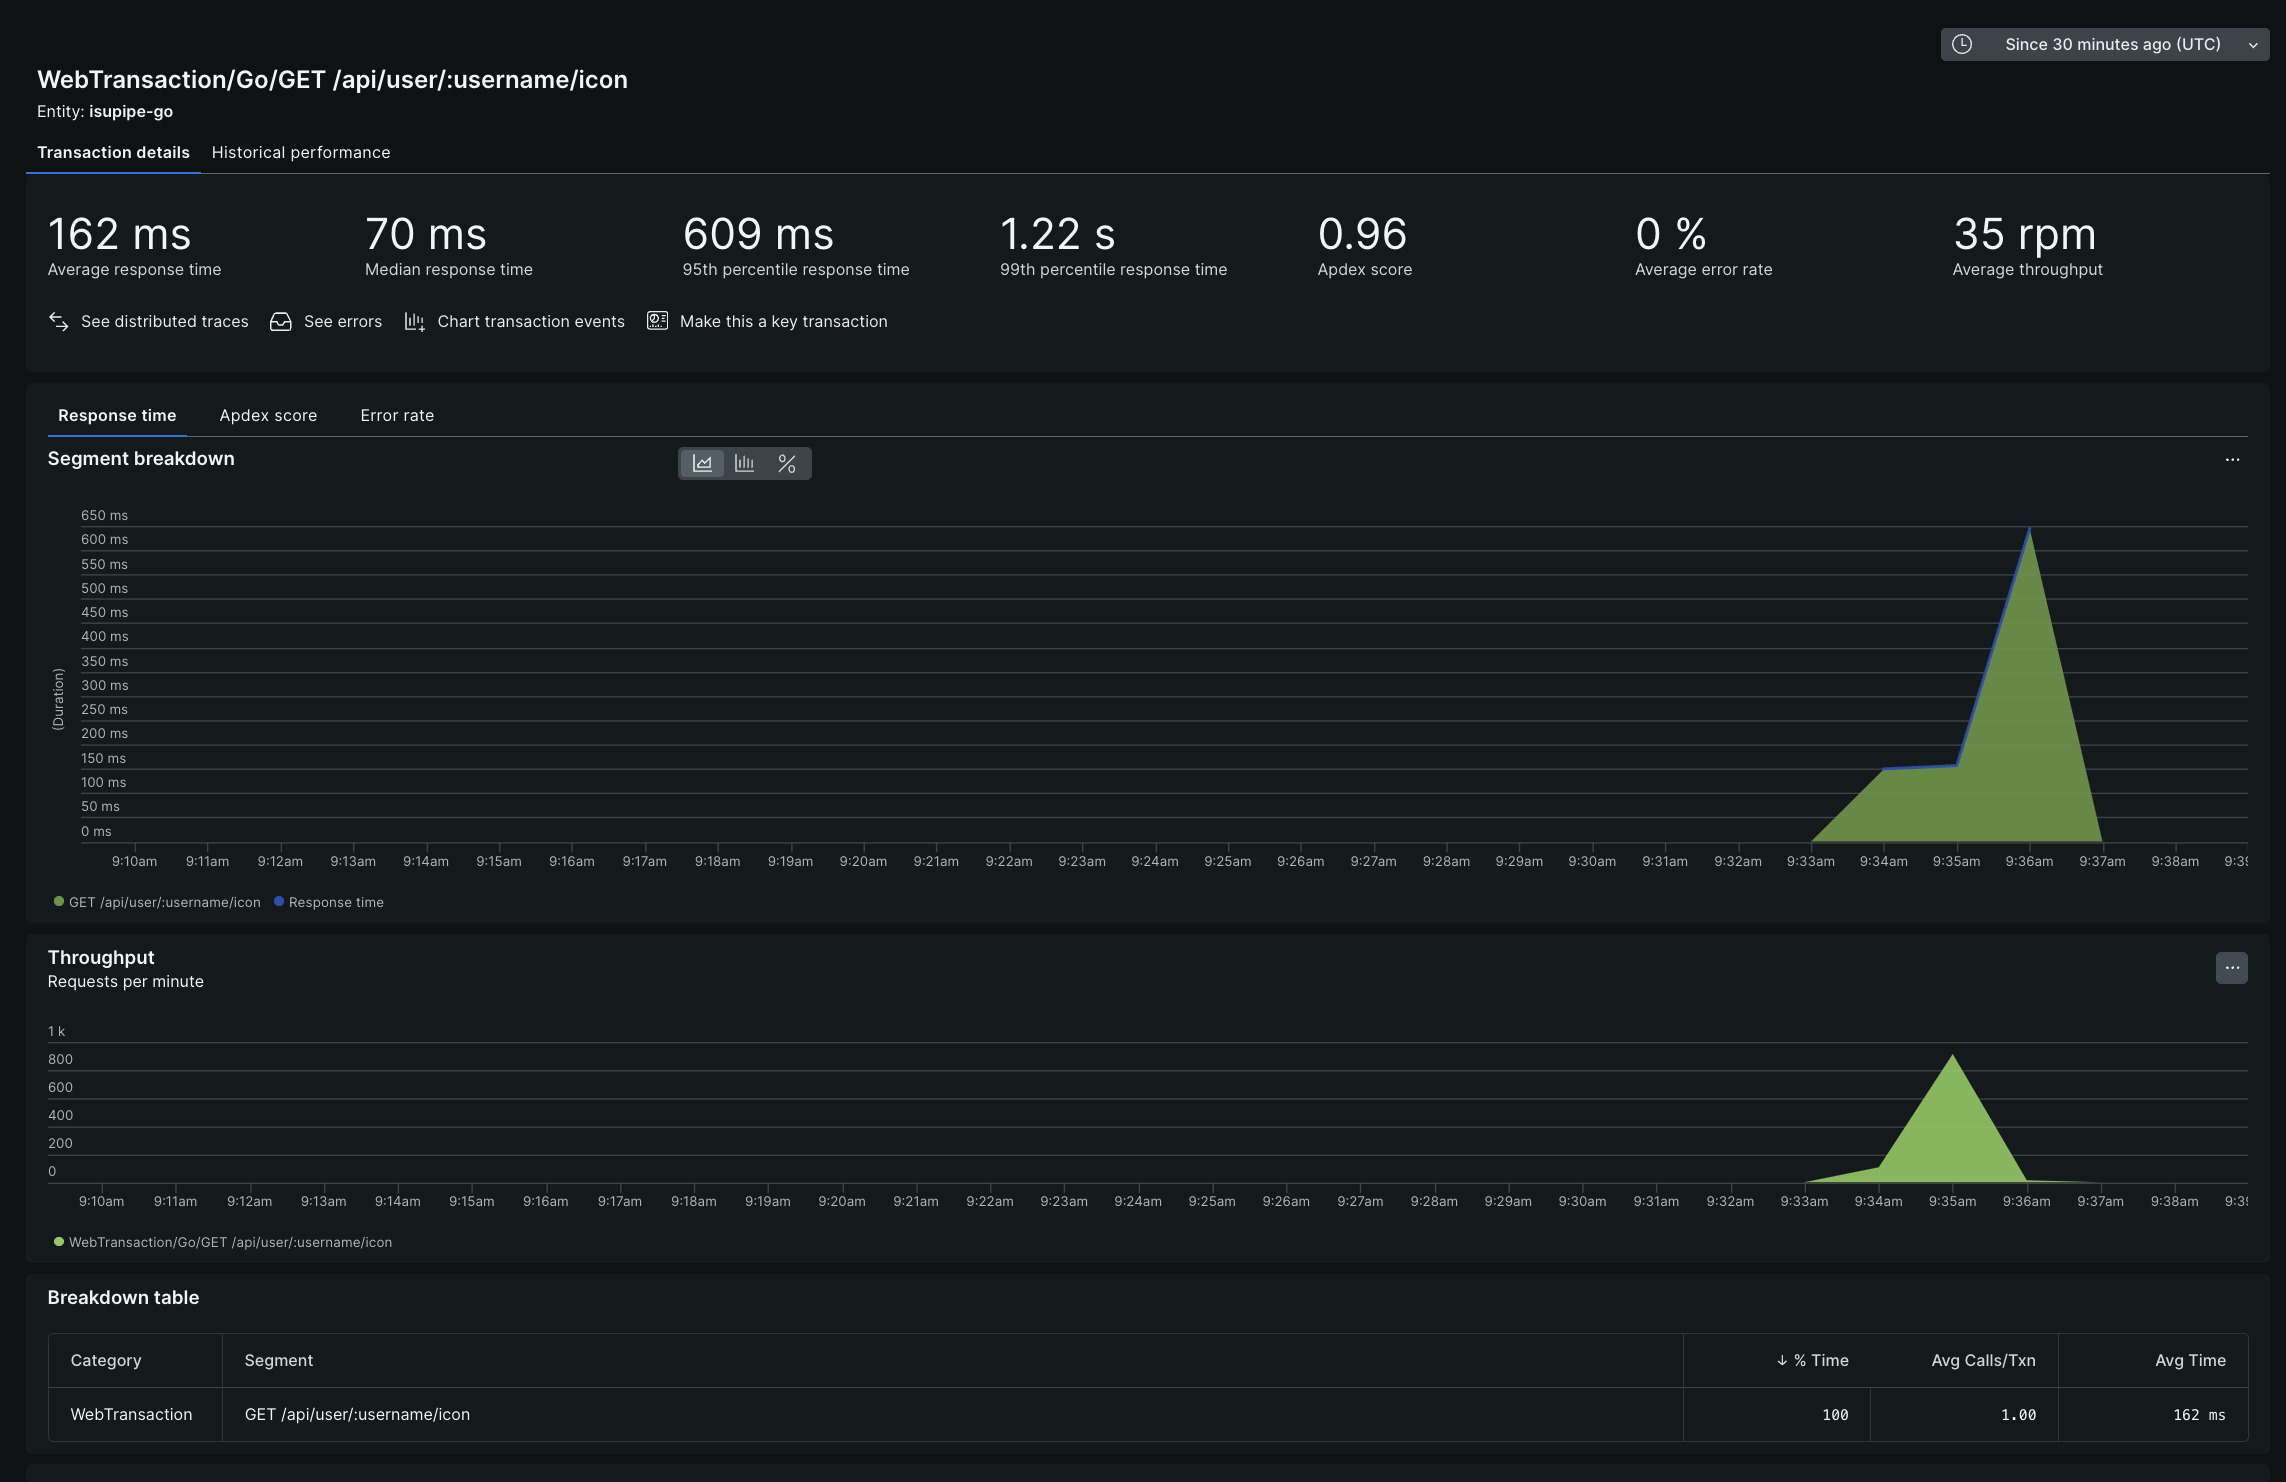
Task: Select the Apdex score tab
Action: pos(268,415)
